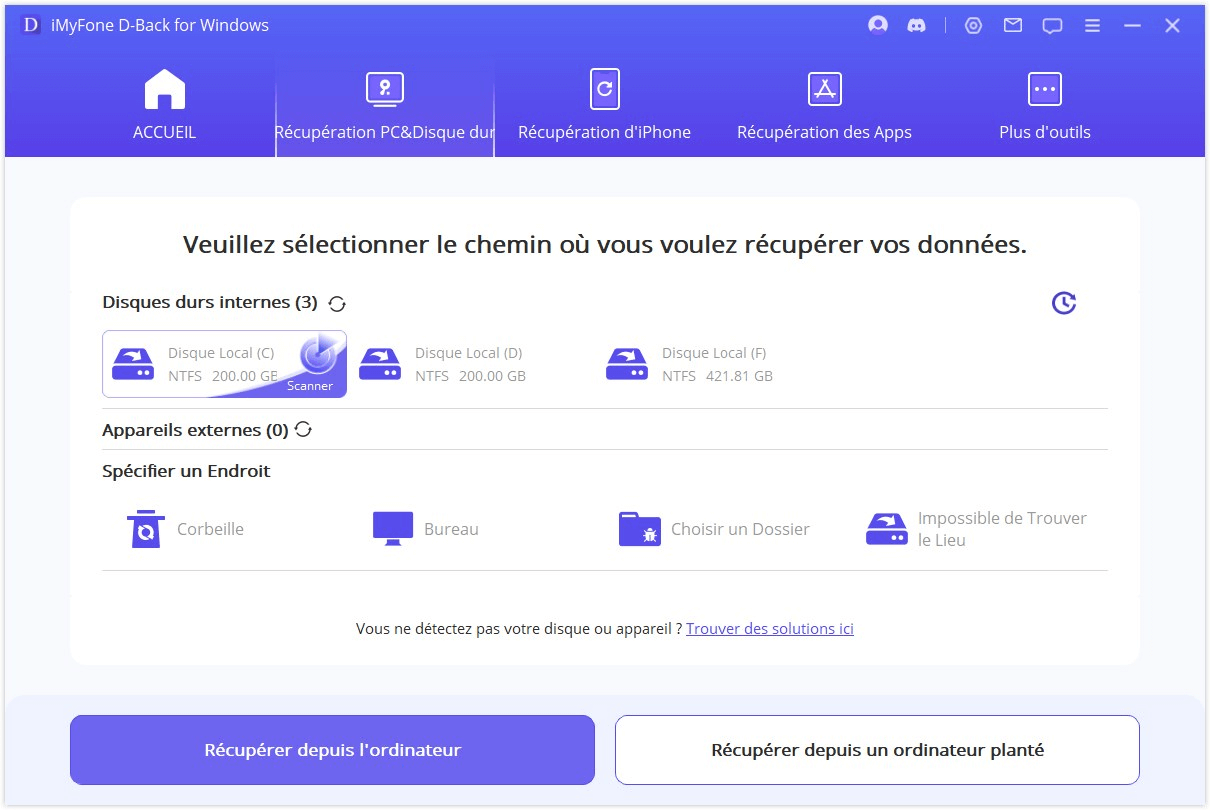1210x810 pixels.
Task: Select the Corbeille recovery location
Action: click(x=183, y=528)
